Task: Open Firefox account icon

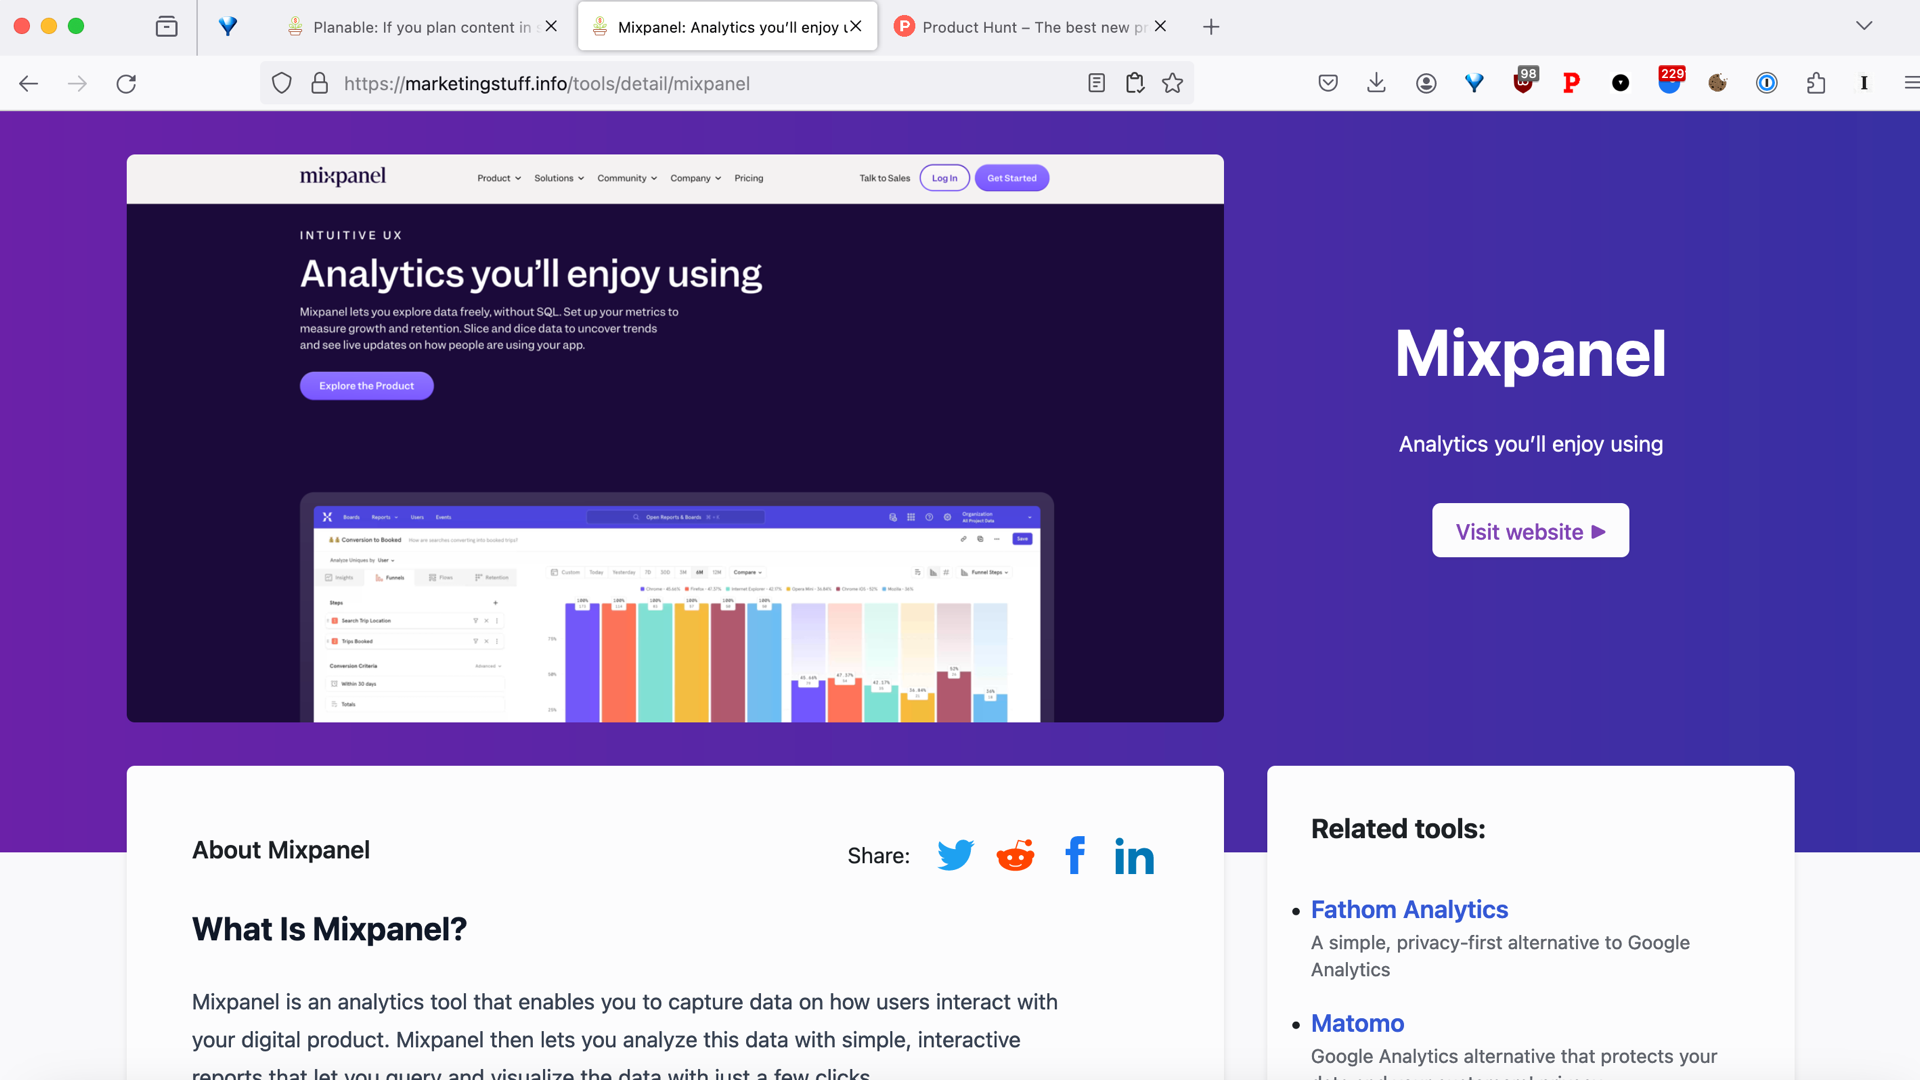Action: tap(1426, 83)
